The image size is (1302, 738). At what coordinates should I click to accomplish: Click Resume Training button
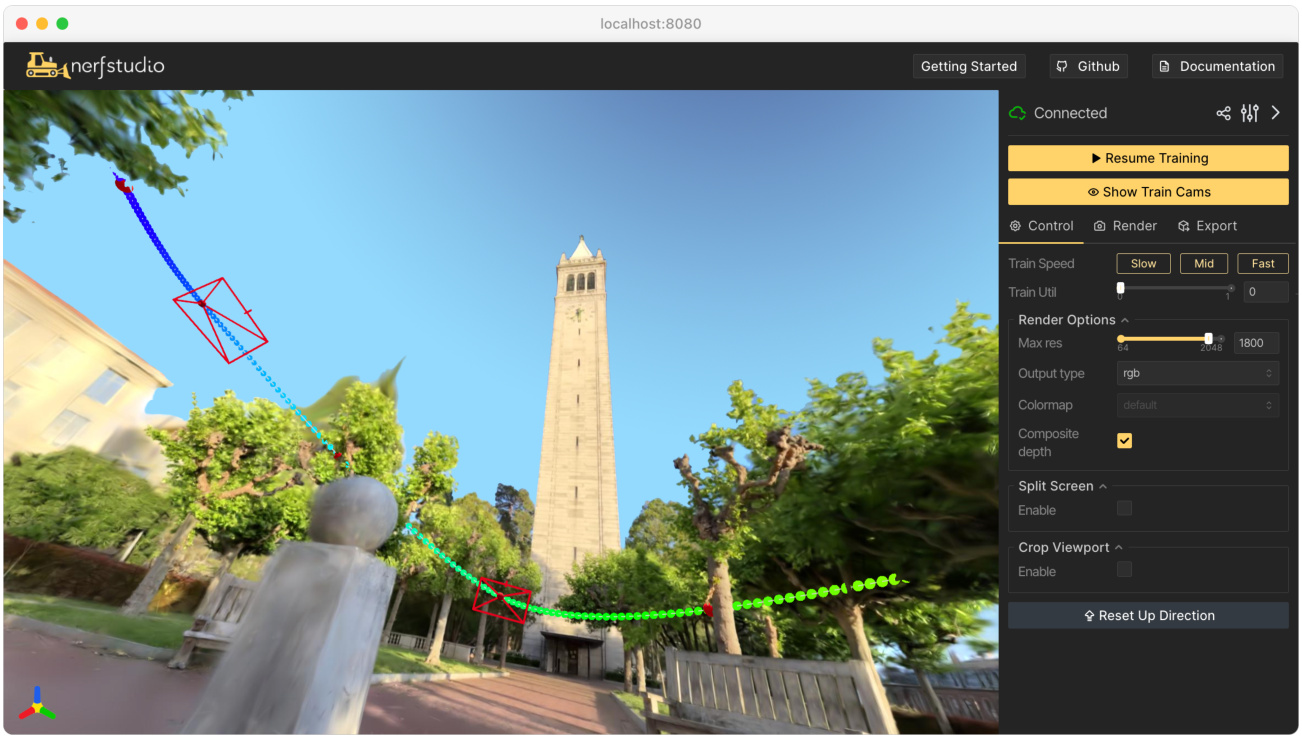point(1148,158)
